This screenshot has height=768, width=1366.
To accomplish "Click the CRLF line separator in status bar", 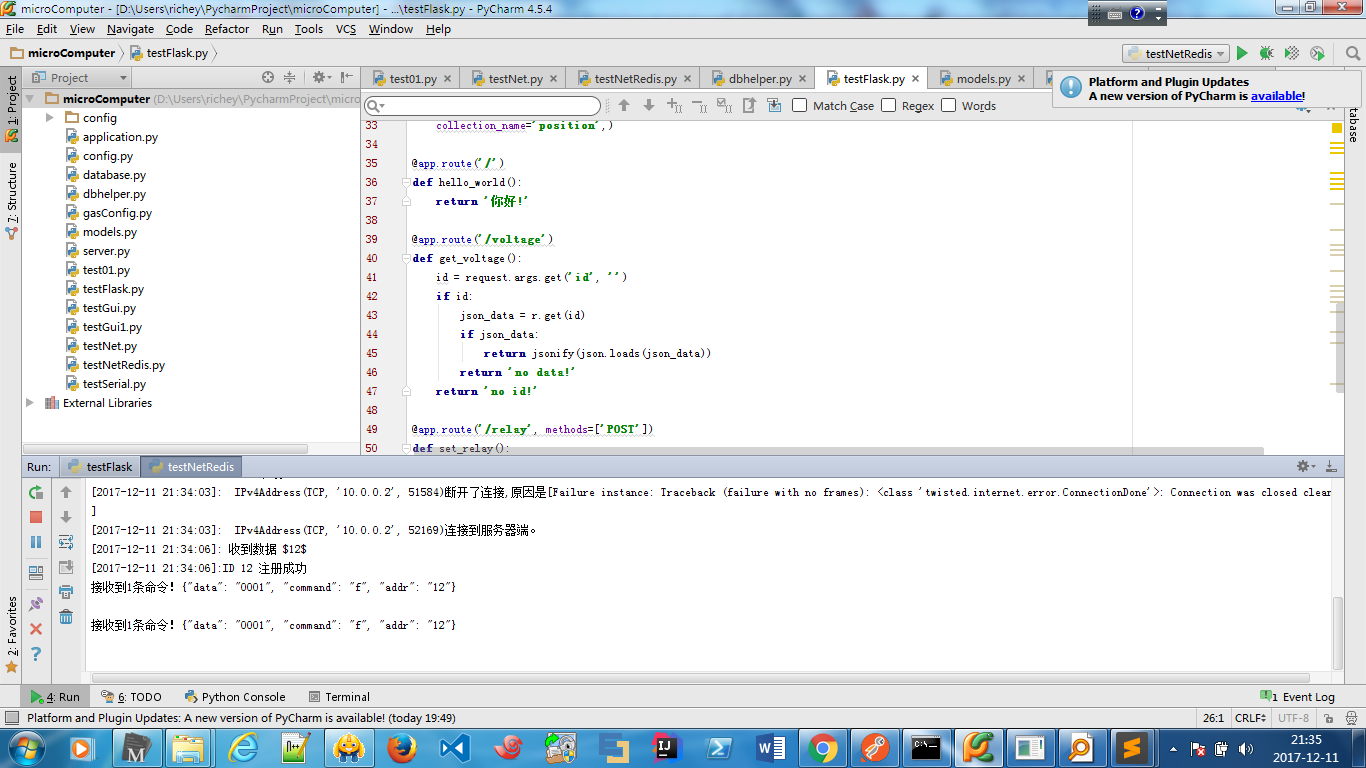I will point(1250,718).
